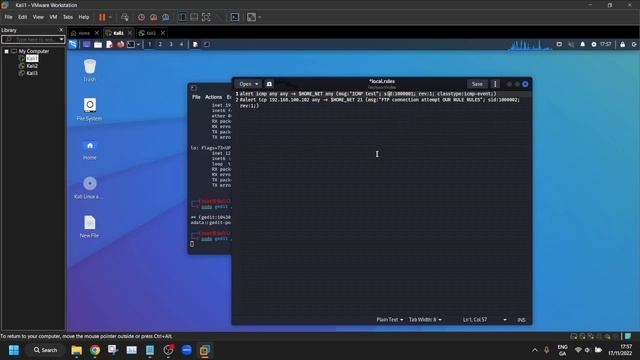Switch to workspace 2

[160, 44]
